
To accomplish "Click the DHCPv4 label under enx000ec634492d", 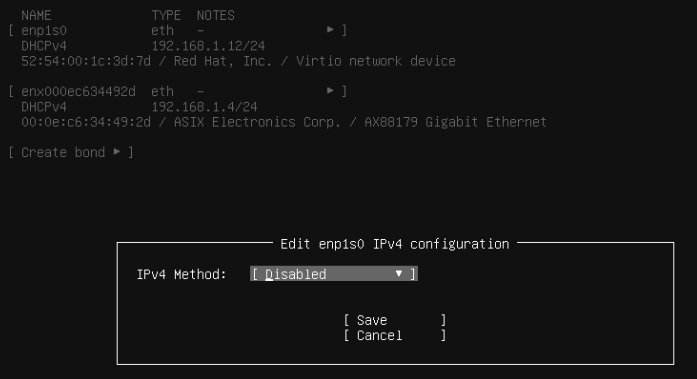I will click(44, 107).
